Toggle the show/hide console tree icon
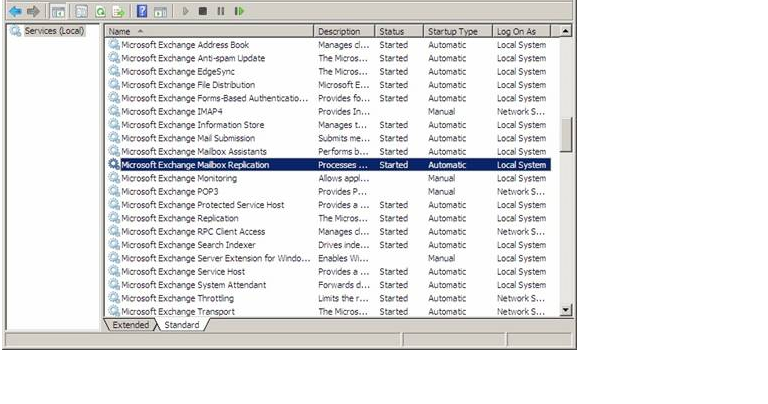The width and height of the screenshot is (768, 404). point(58,11)
